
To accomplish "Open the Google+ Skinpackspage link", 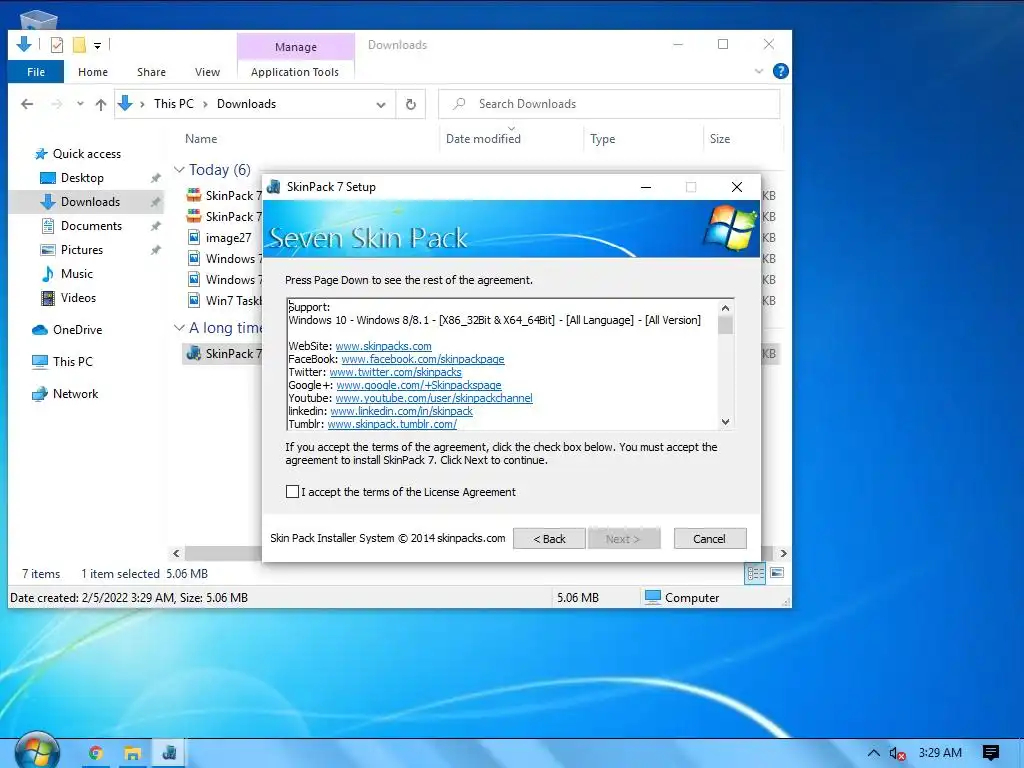I will (x=419, y=385).
